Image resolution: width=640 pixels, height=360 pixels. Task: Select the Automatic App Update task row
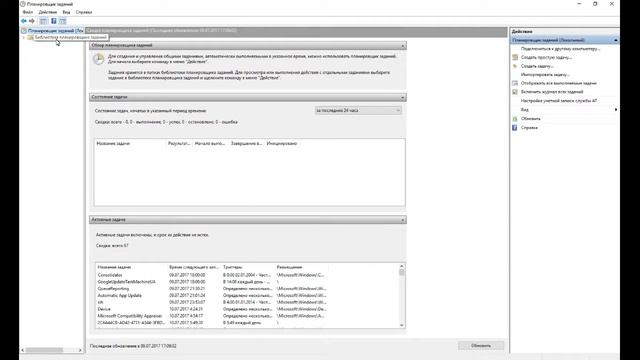[212, 296]
